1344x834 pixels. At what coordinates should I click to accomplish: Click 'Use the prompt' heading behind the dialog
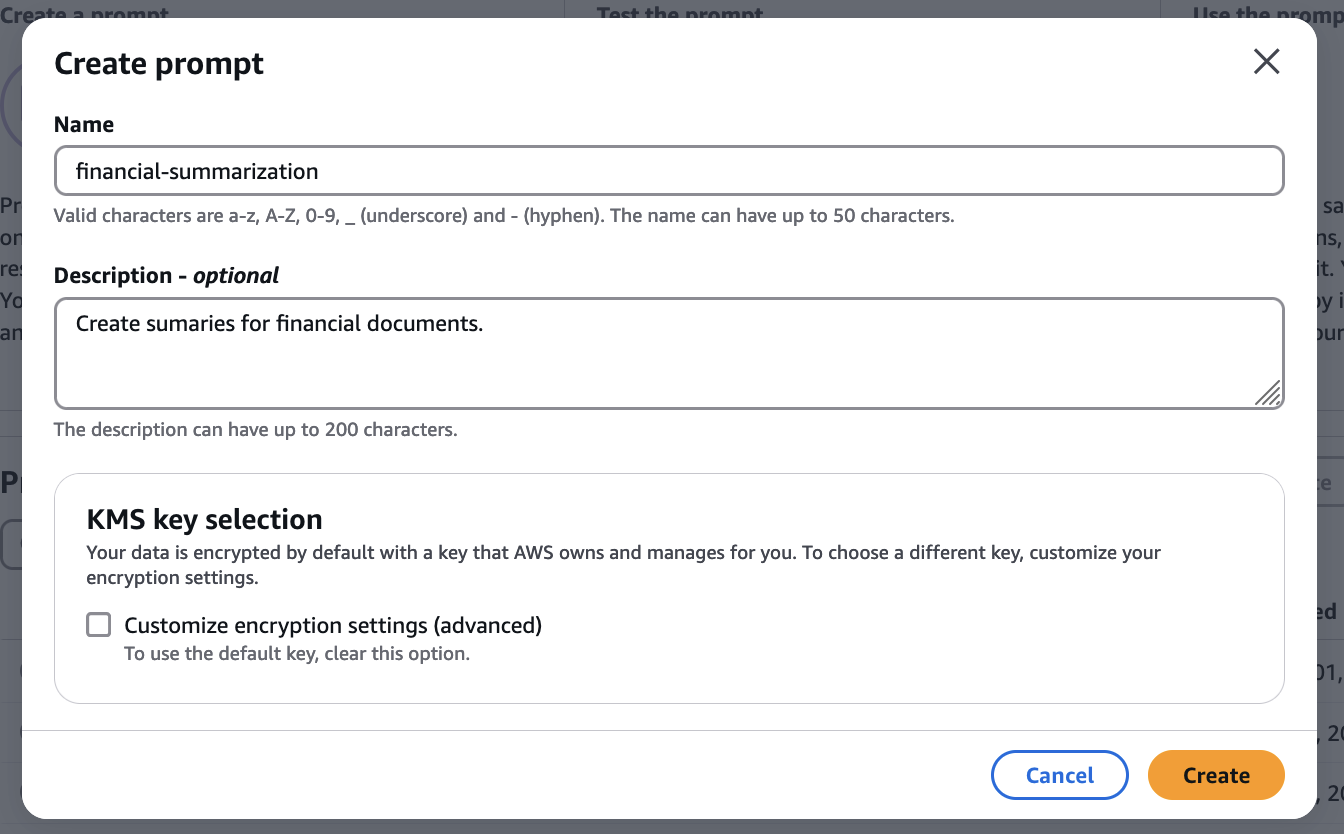[x=1266, y=13]
